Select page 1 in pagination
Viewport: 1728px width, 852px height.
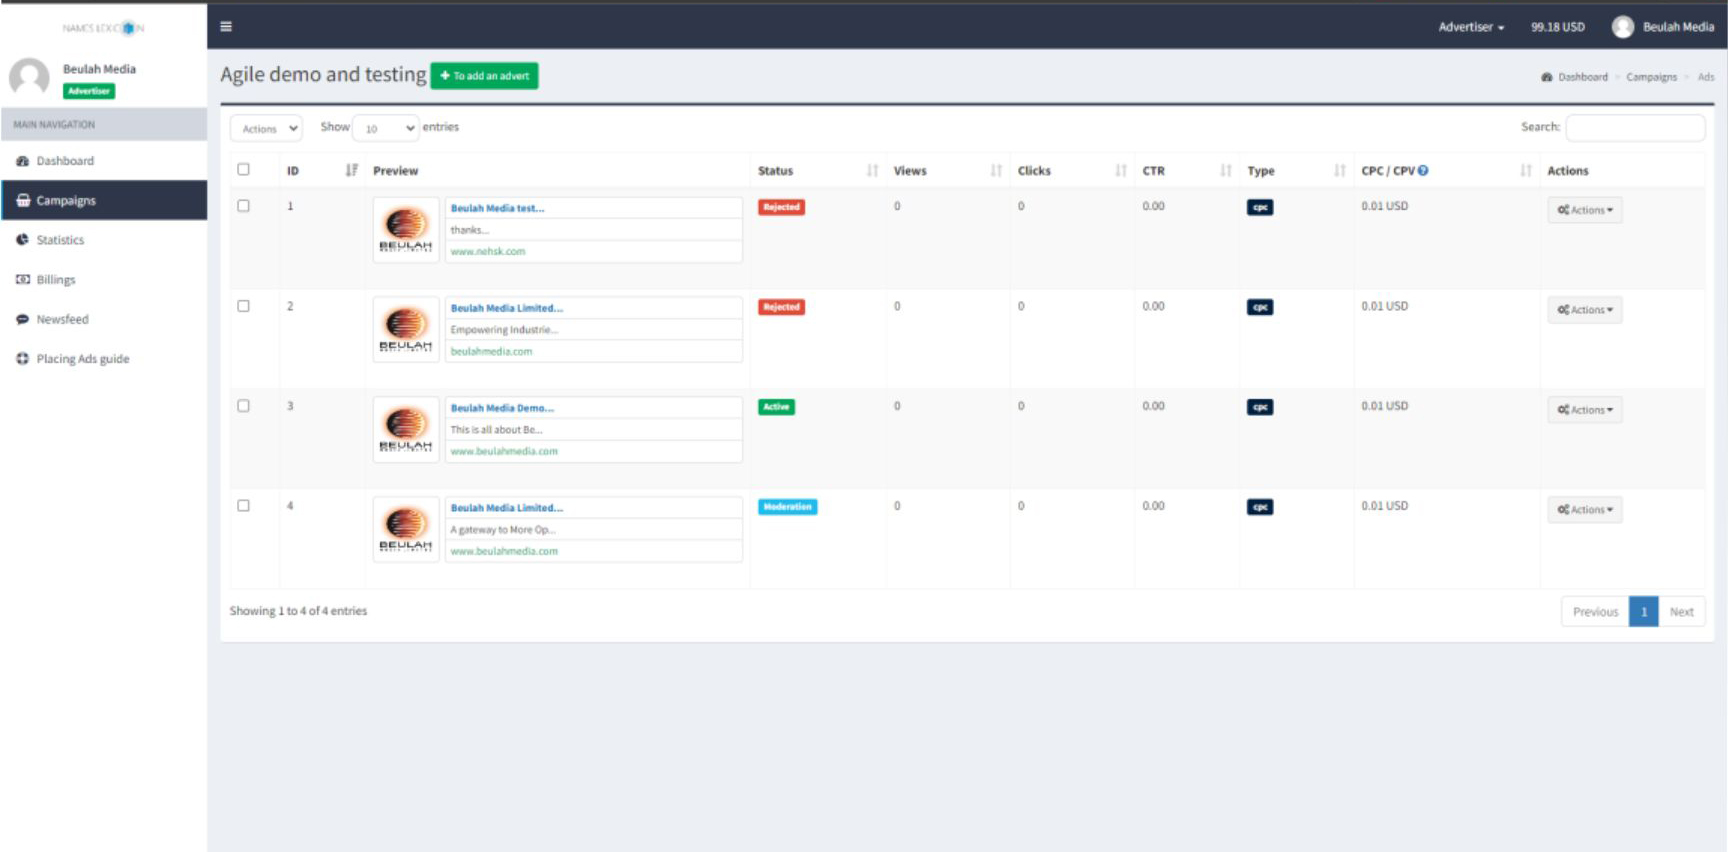click(1643, 612)
